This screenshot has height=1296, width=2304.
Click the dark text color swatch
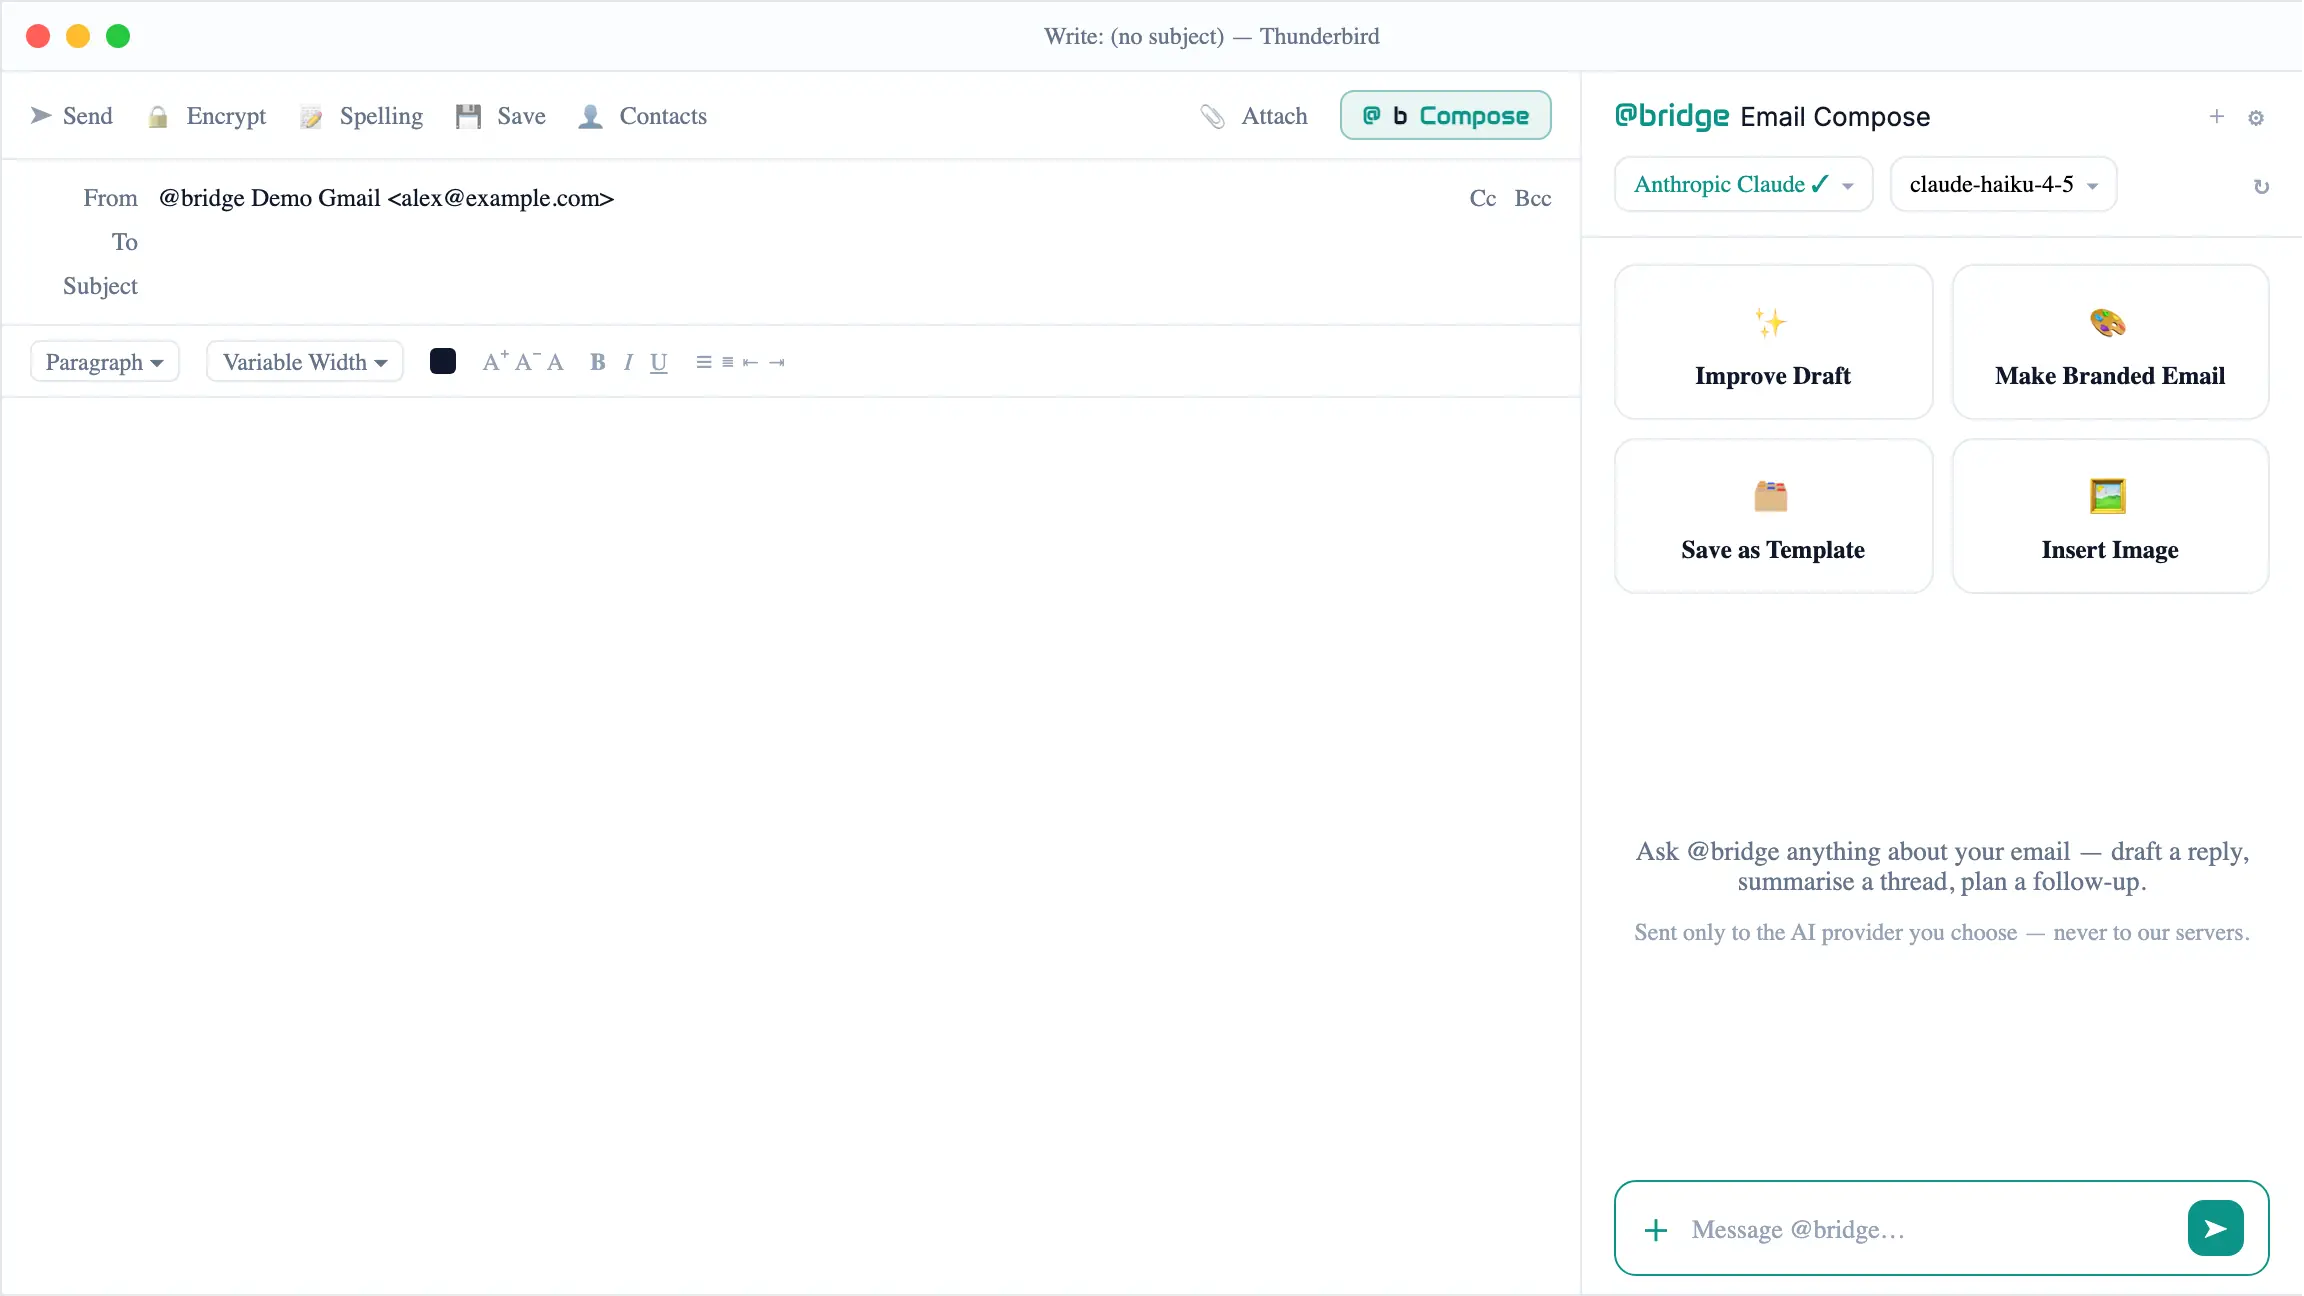[443, 362]
